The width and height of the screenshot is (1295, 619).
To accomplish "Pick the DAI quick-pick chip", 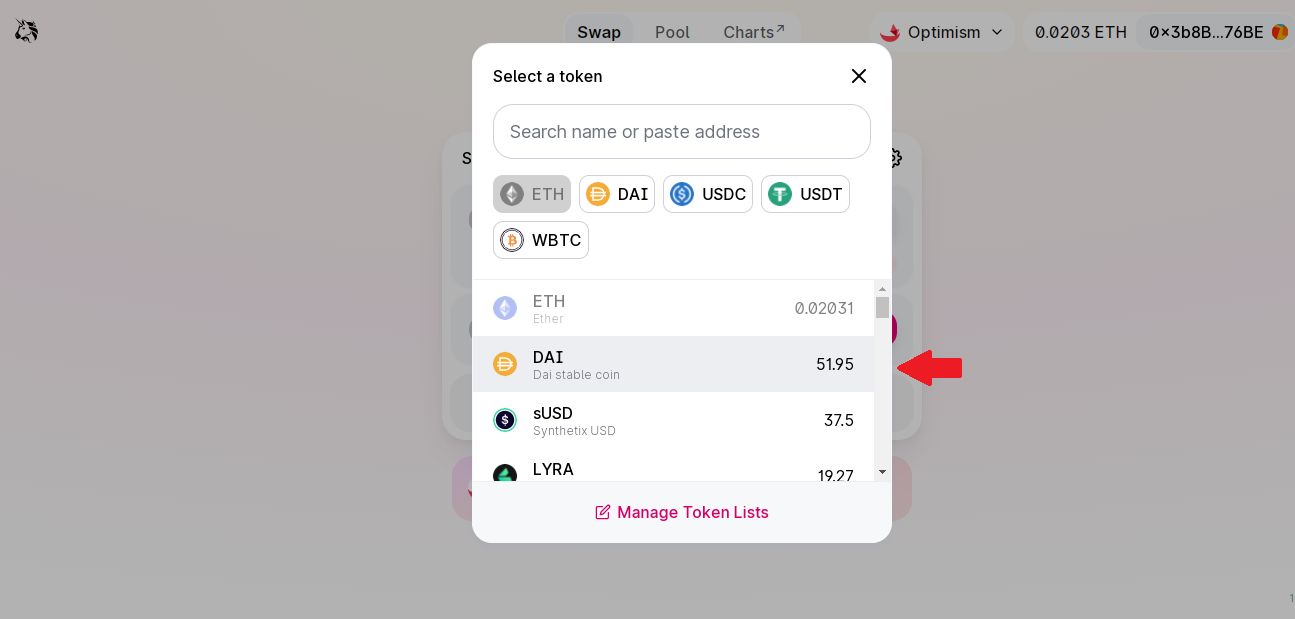I will pyautogui.click(x=617, y=194).
